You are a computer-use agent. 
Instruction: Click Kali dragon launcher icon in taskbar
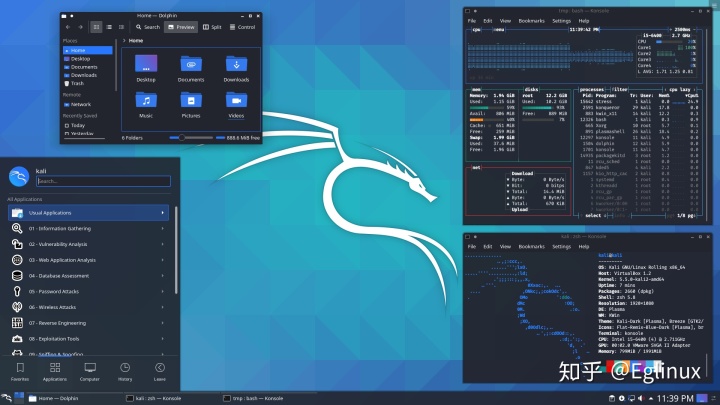[6, 398]
